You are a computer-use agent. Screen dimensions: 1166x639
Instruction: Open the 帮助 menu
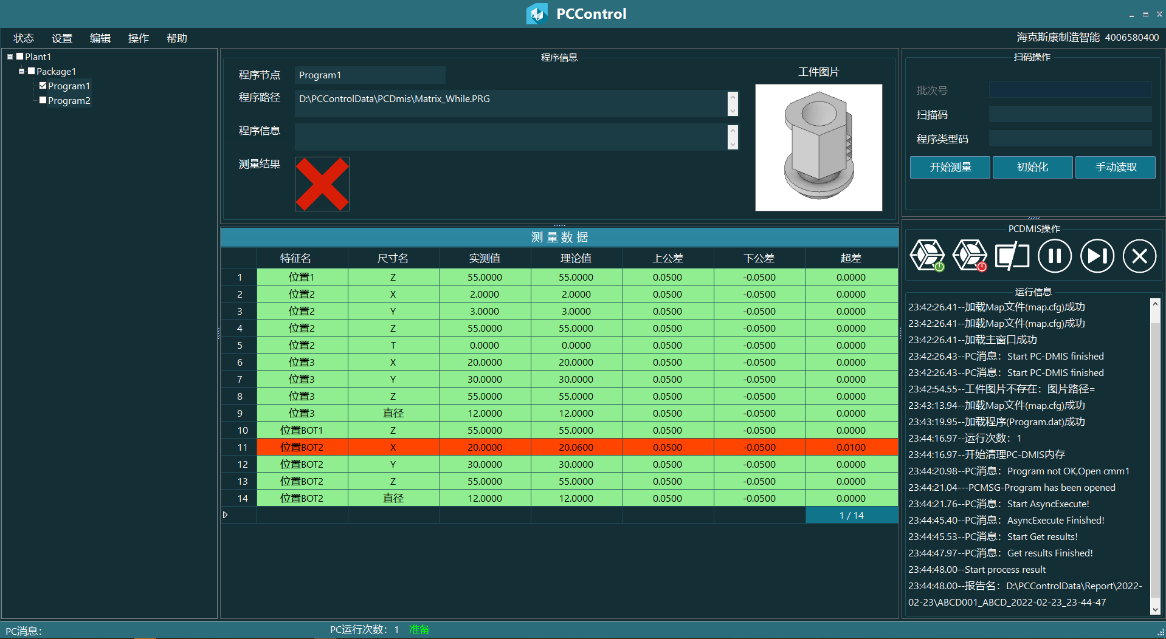177,38
